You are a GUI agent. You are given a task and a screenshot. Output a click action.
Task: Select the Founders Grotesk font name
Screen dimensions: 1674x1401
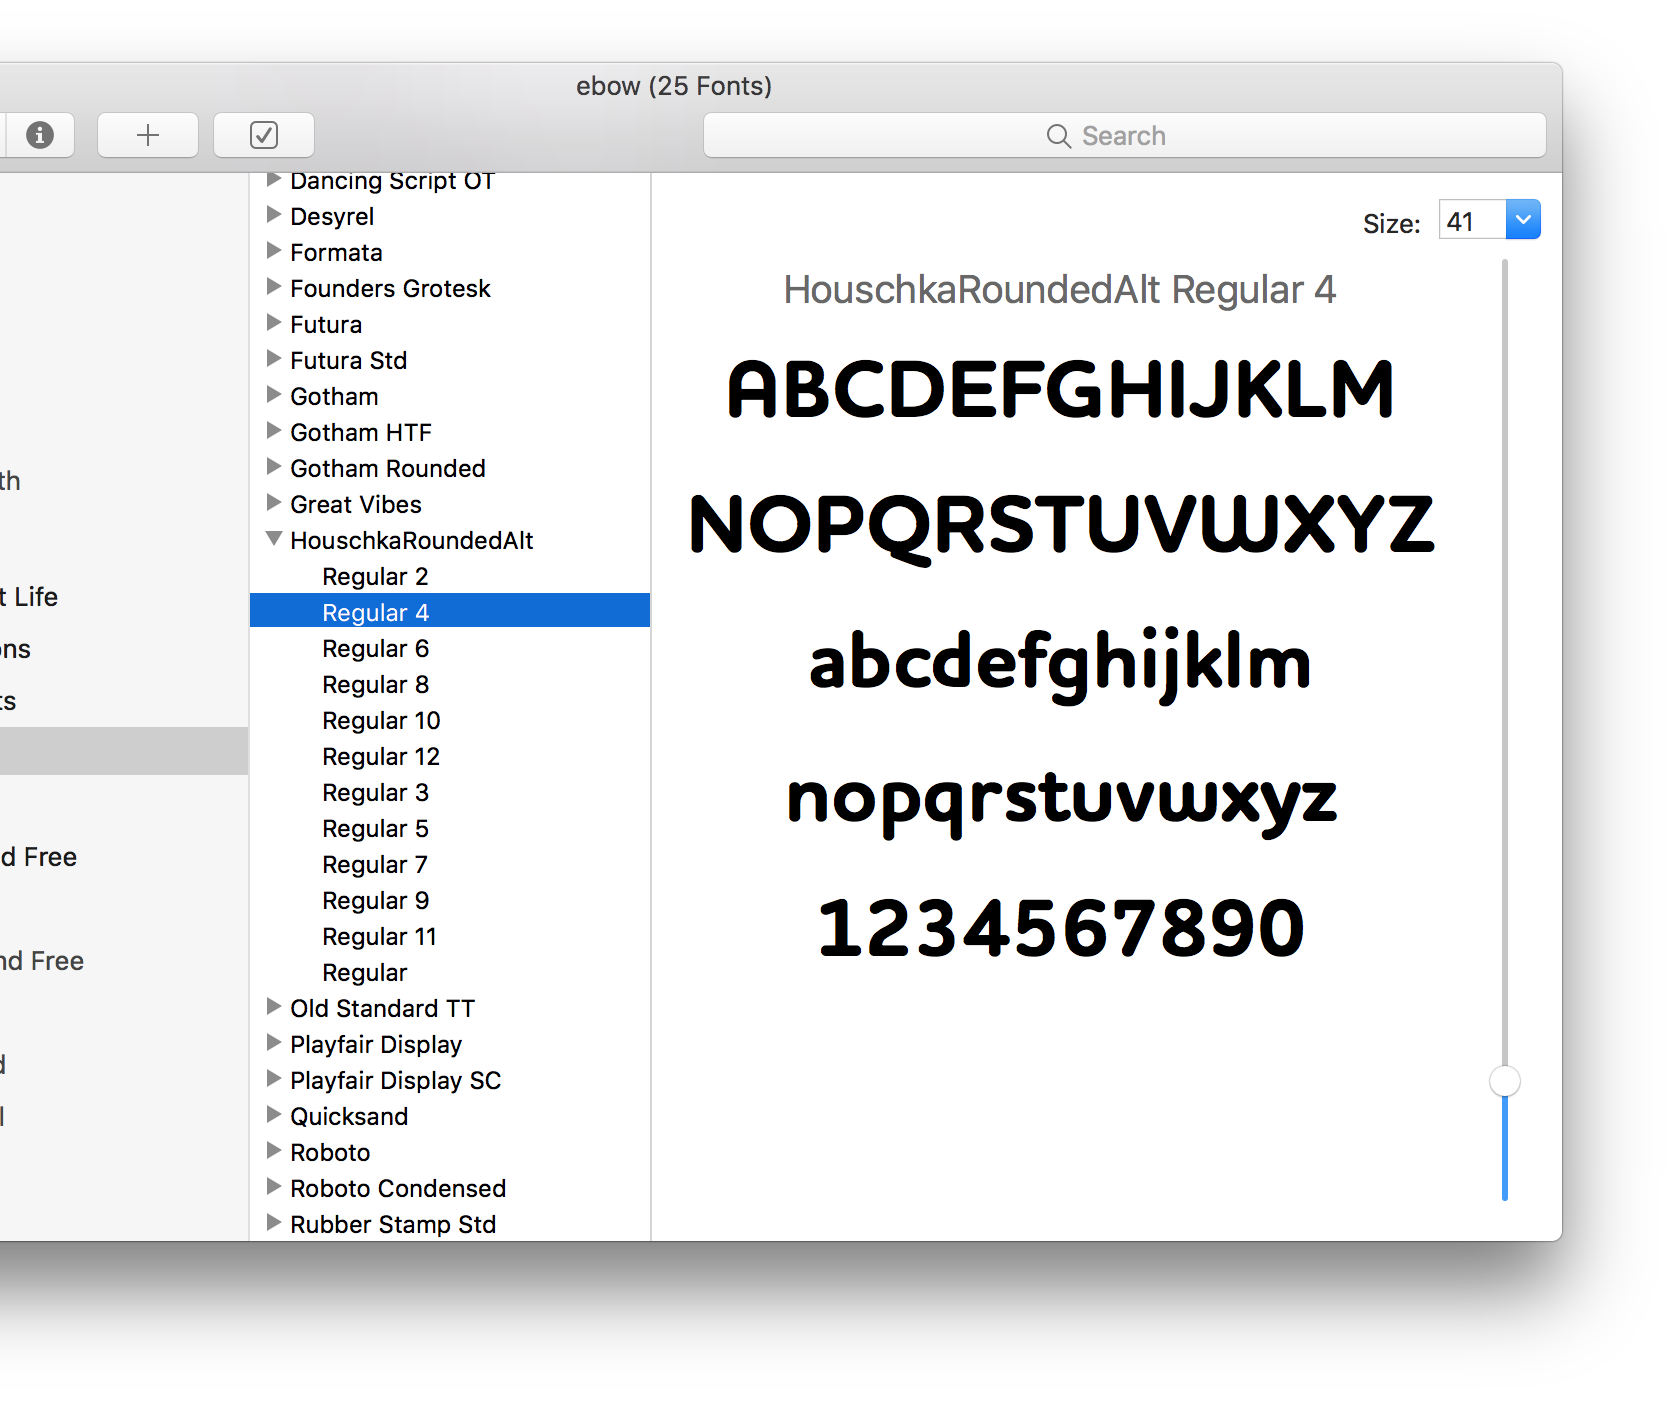point(390,289)
